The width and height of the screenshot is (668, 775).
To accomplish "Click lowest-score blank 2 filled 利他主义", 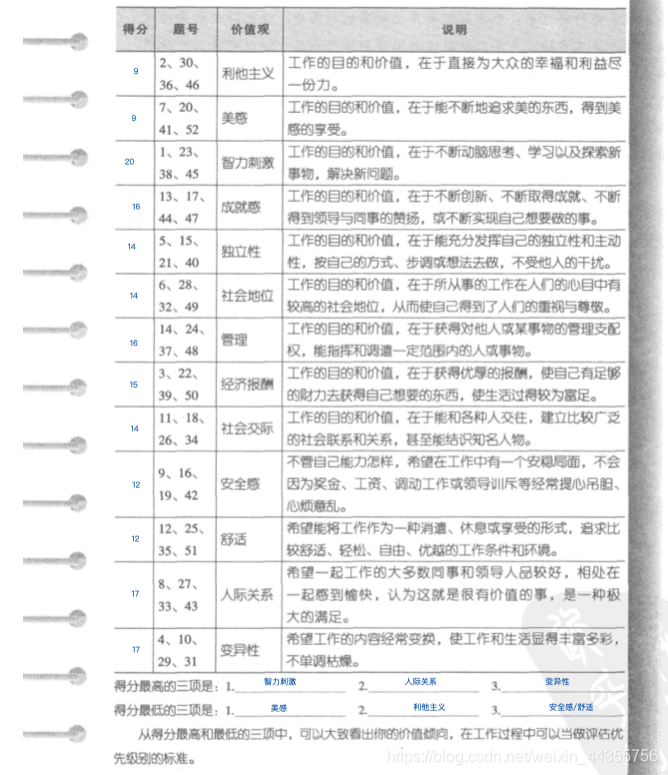I will click(x=423, y=709).
